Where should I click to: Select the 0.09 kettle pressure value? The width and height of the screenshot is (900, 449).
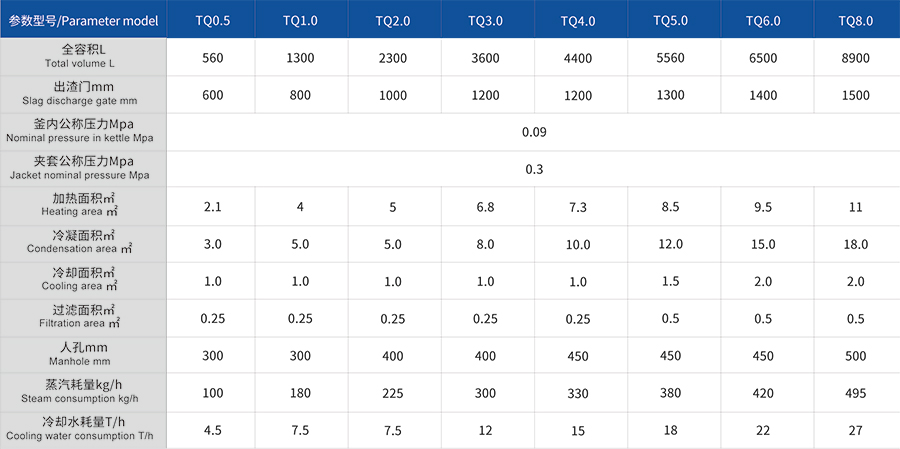[534, 132]
